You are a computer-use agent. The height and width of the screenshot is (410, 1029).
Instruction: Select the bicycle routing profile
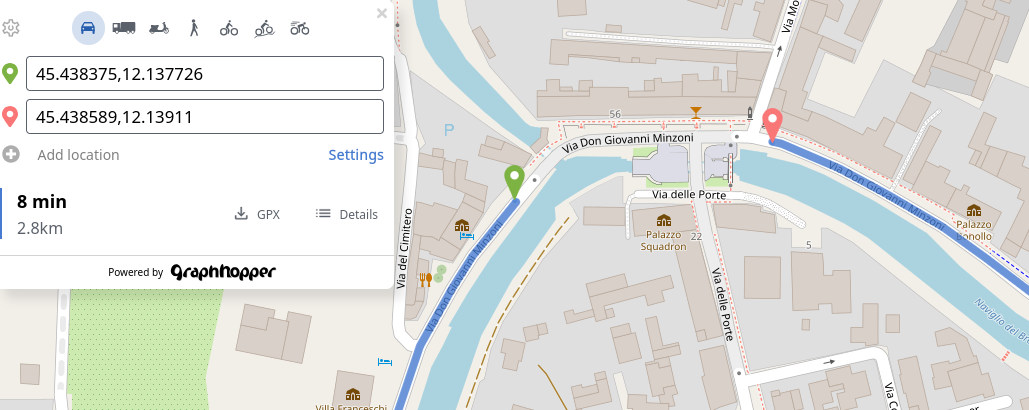pos(229,28)
